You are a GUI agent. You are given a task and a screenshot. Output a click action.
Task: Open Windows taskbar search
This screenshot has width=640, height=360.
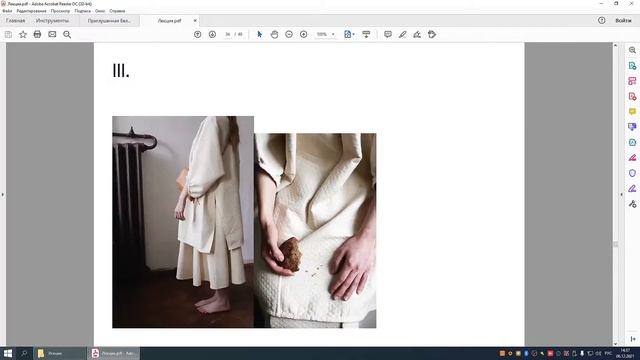[x=24, y=353]
